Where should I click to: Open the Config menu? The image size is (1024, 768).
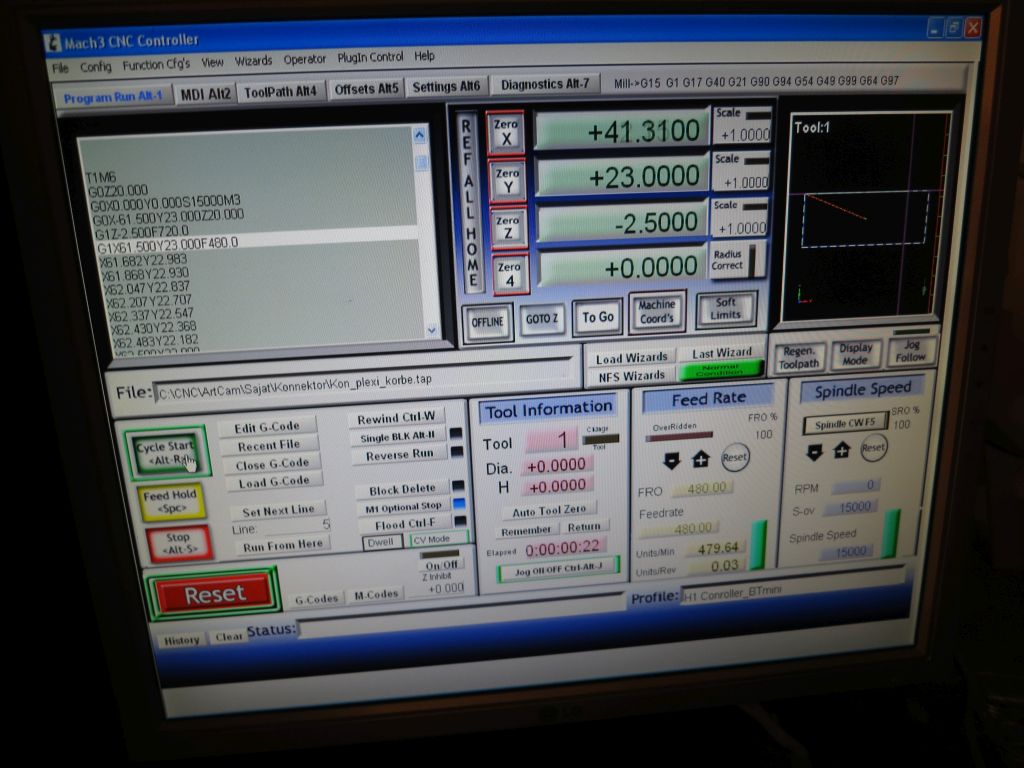[x=96, y=67]
